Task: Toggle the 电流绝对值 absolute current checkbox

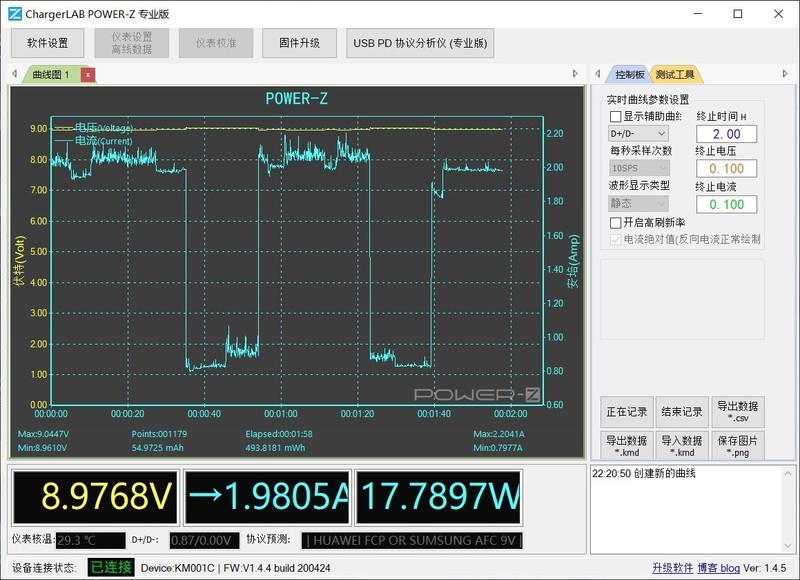Action: (618, 239)
